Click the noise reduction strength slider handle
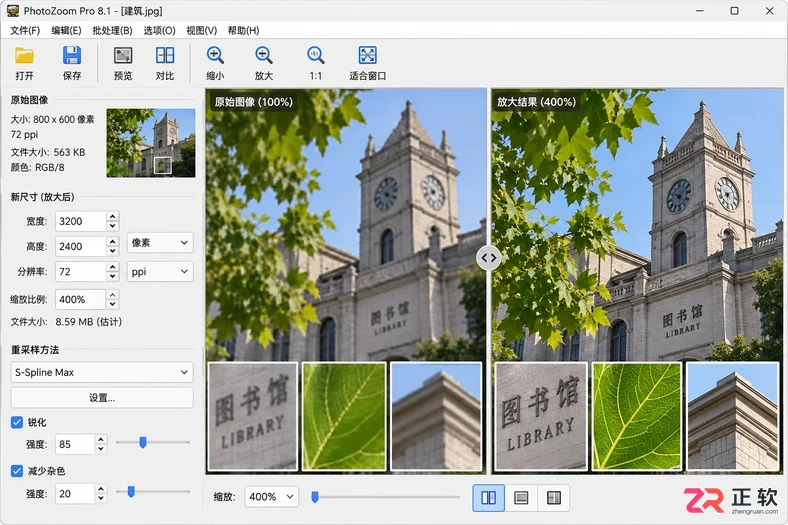 (x=131, y=491)
